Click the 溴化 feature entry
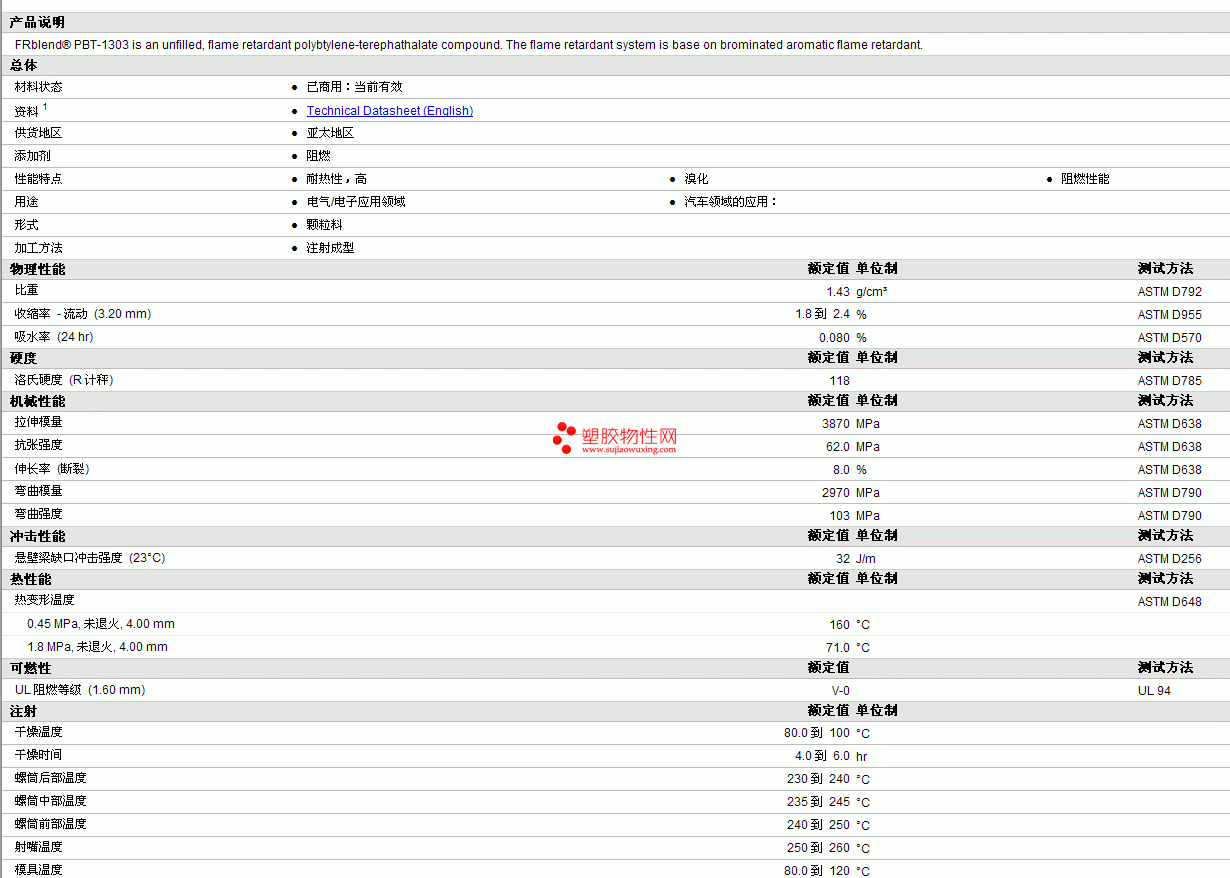Viewport: 1230px width, 878px height. click(x=696, y=179)
